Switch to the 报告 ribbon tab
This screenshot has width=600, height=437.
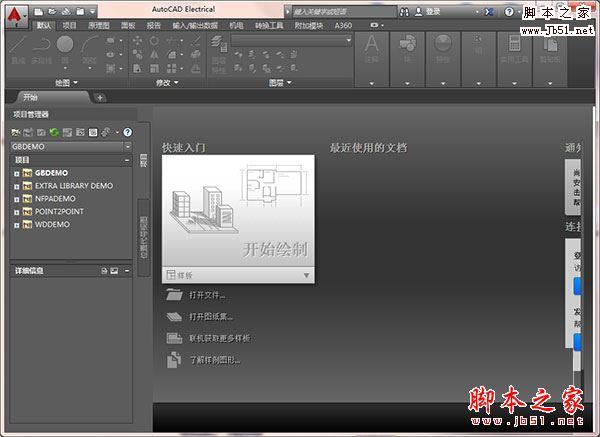click(x=154, y=26)
